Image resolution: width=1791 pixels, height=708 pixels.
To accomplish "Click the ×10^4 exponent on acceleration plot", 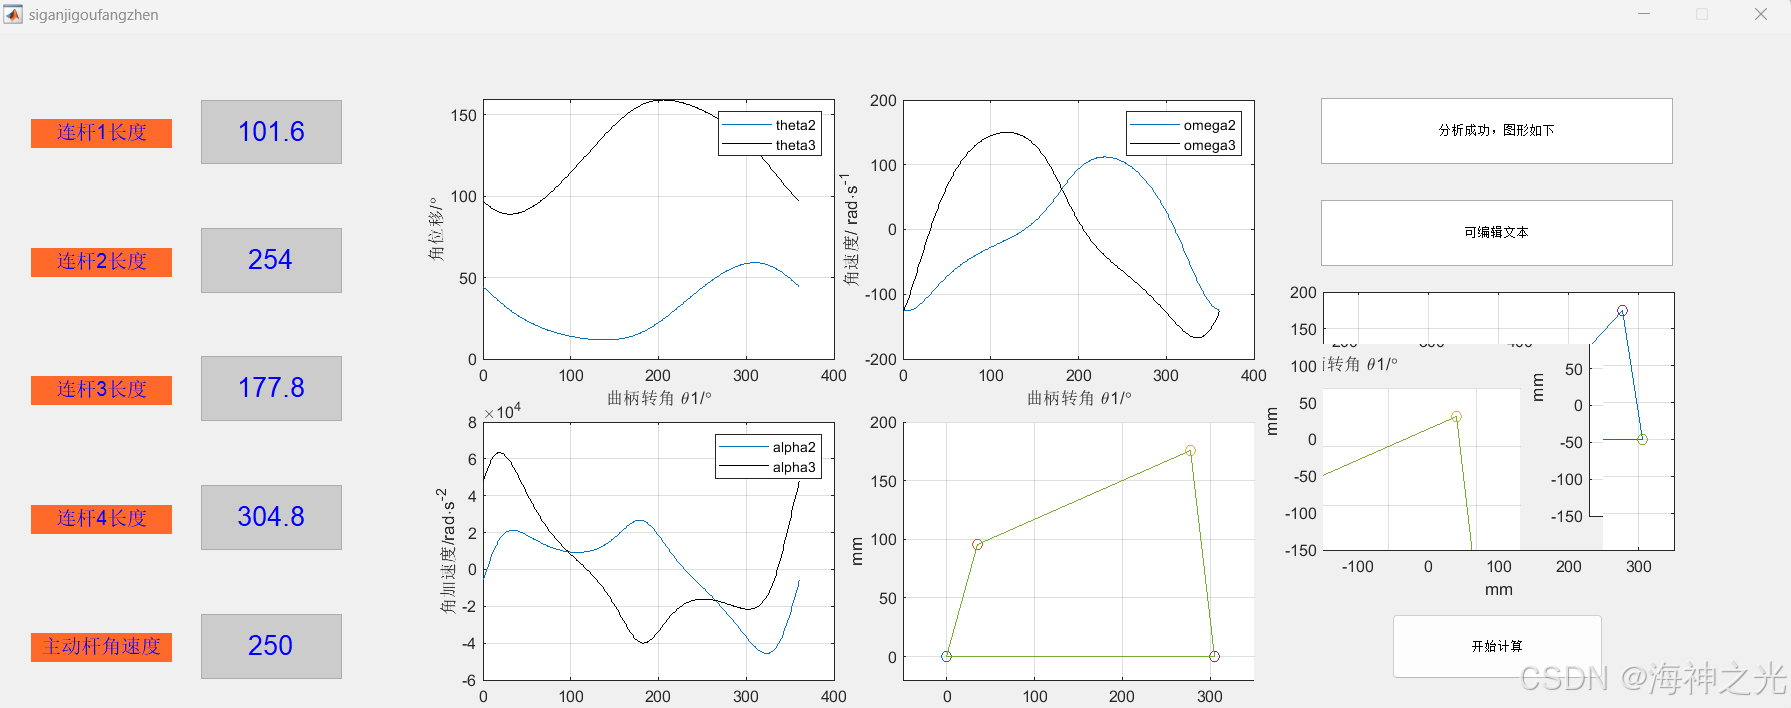I will pyautogui.click(x=502, y=411).
